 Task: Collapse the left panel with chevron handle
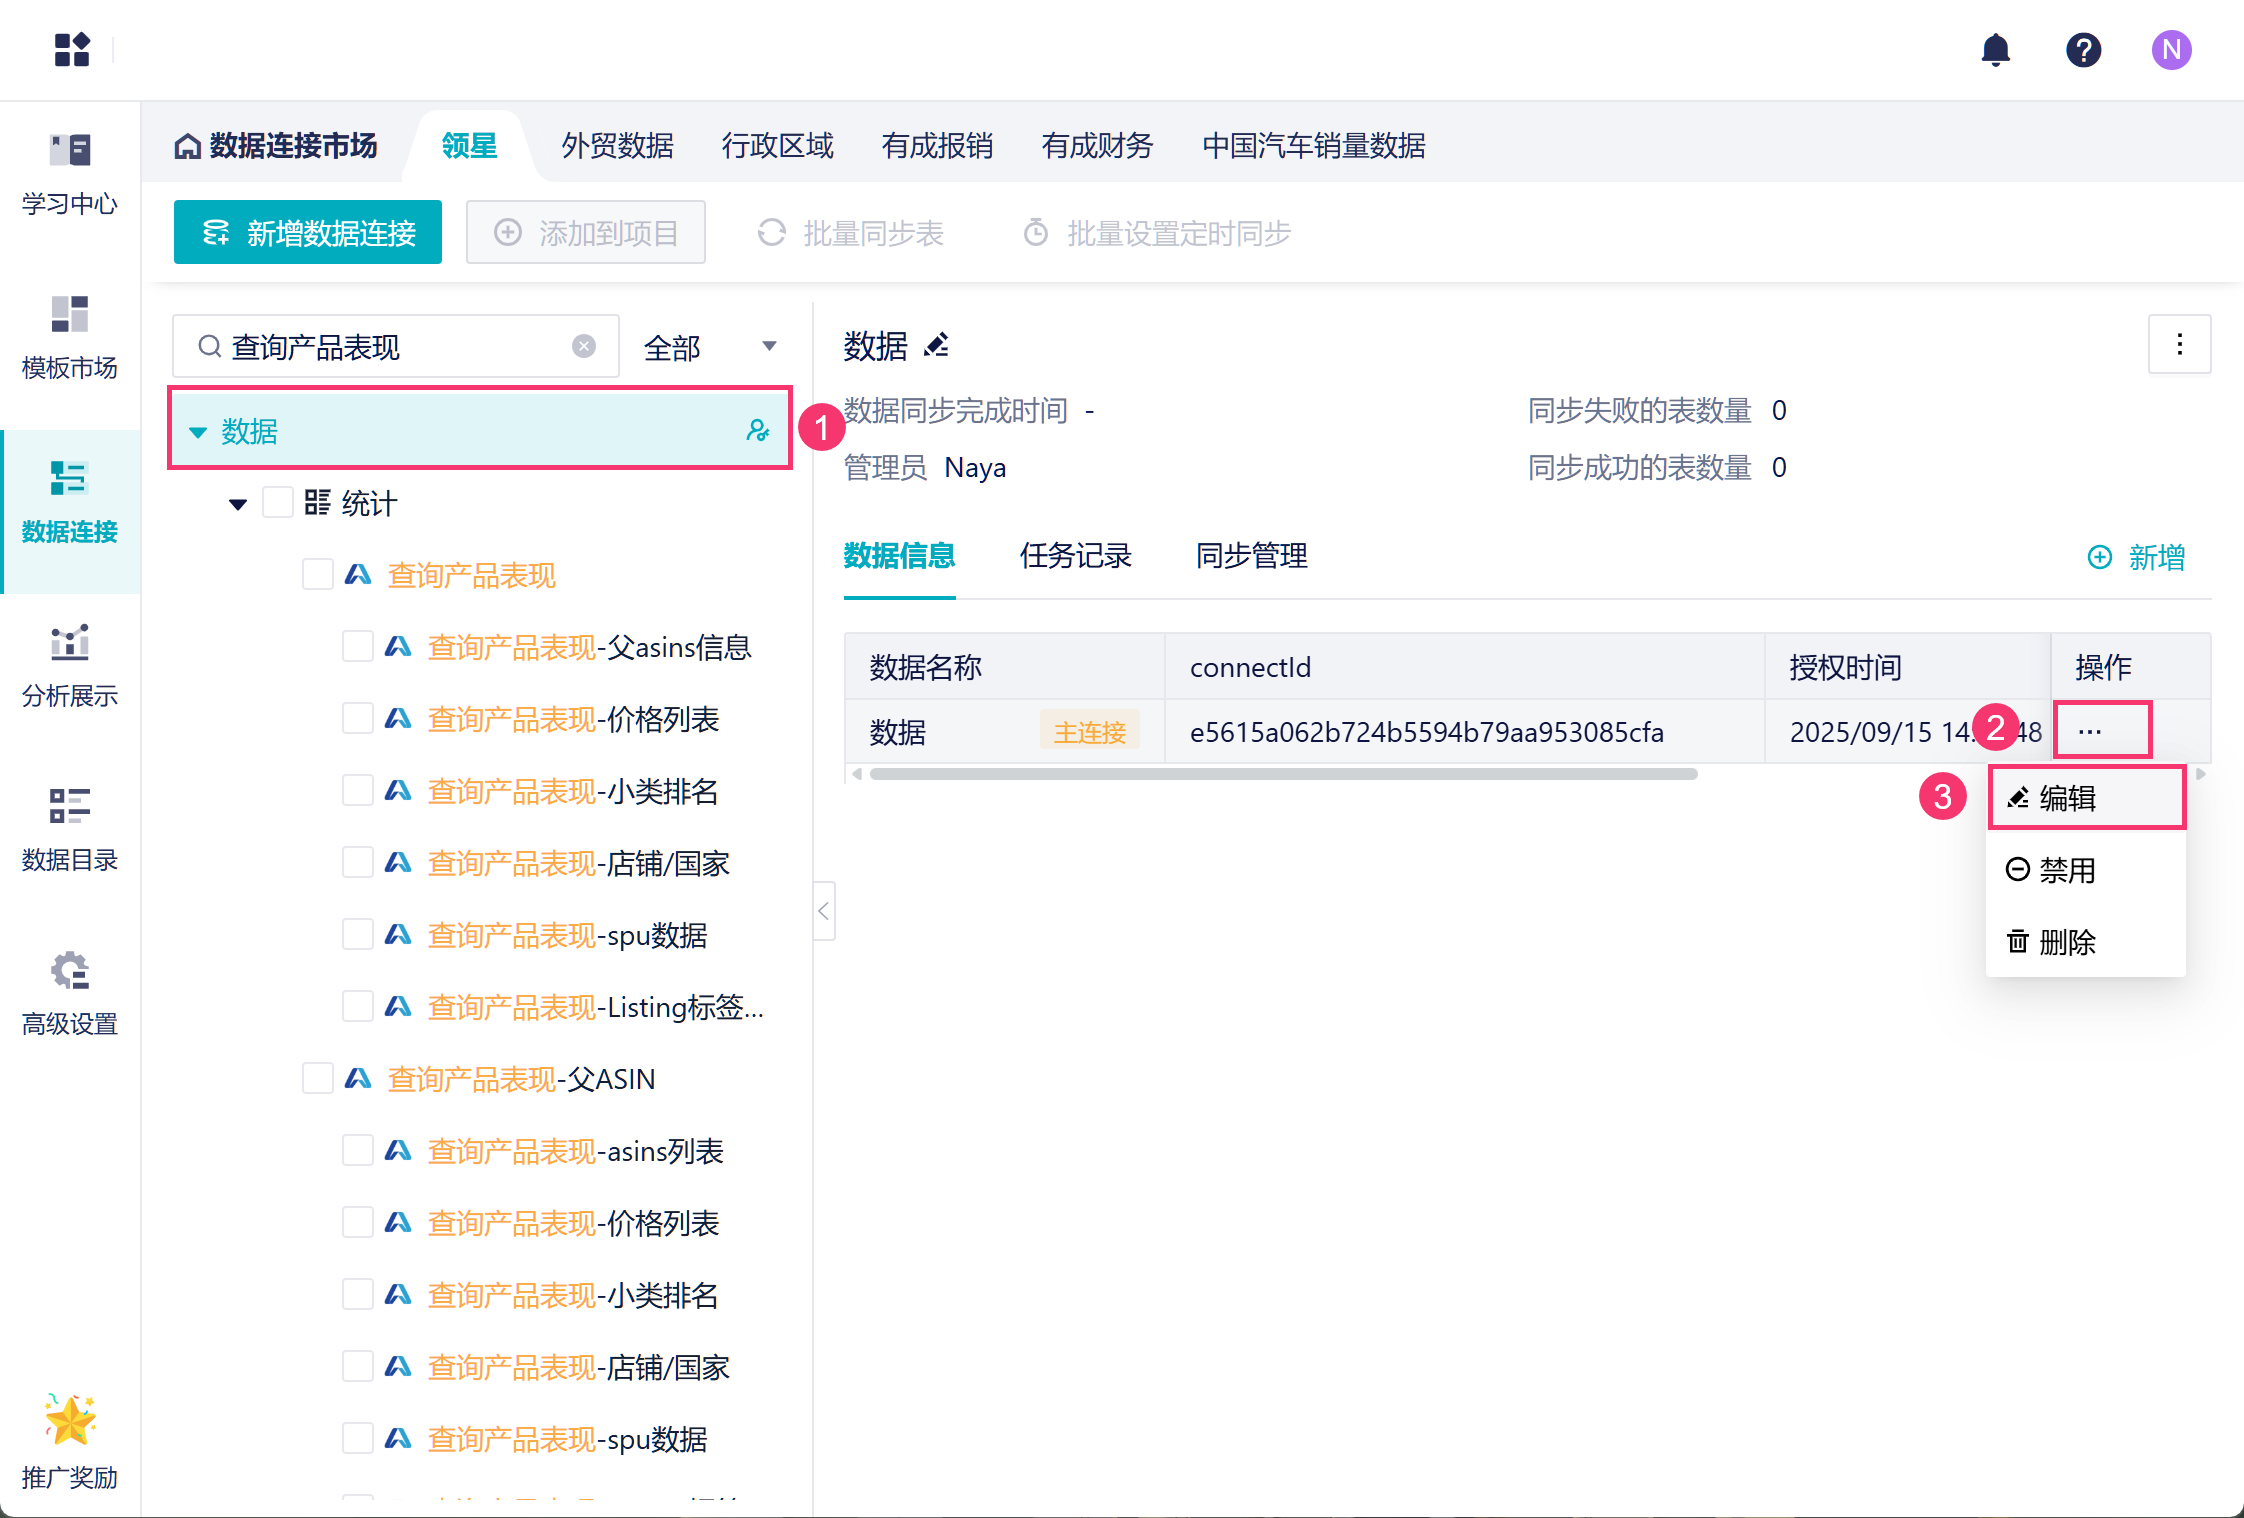(x=824, y=911)
